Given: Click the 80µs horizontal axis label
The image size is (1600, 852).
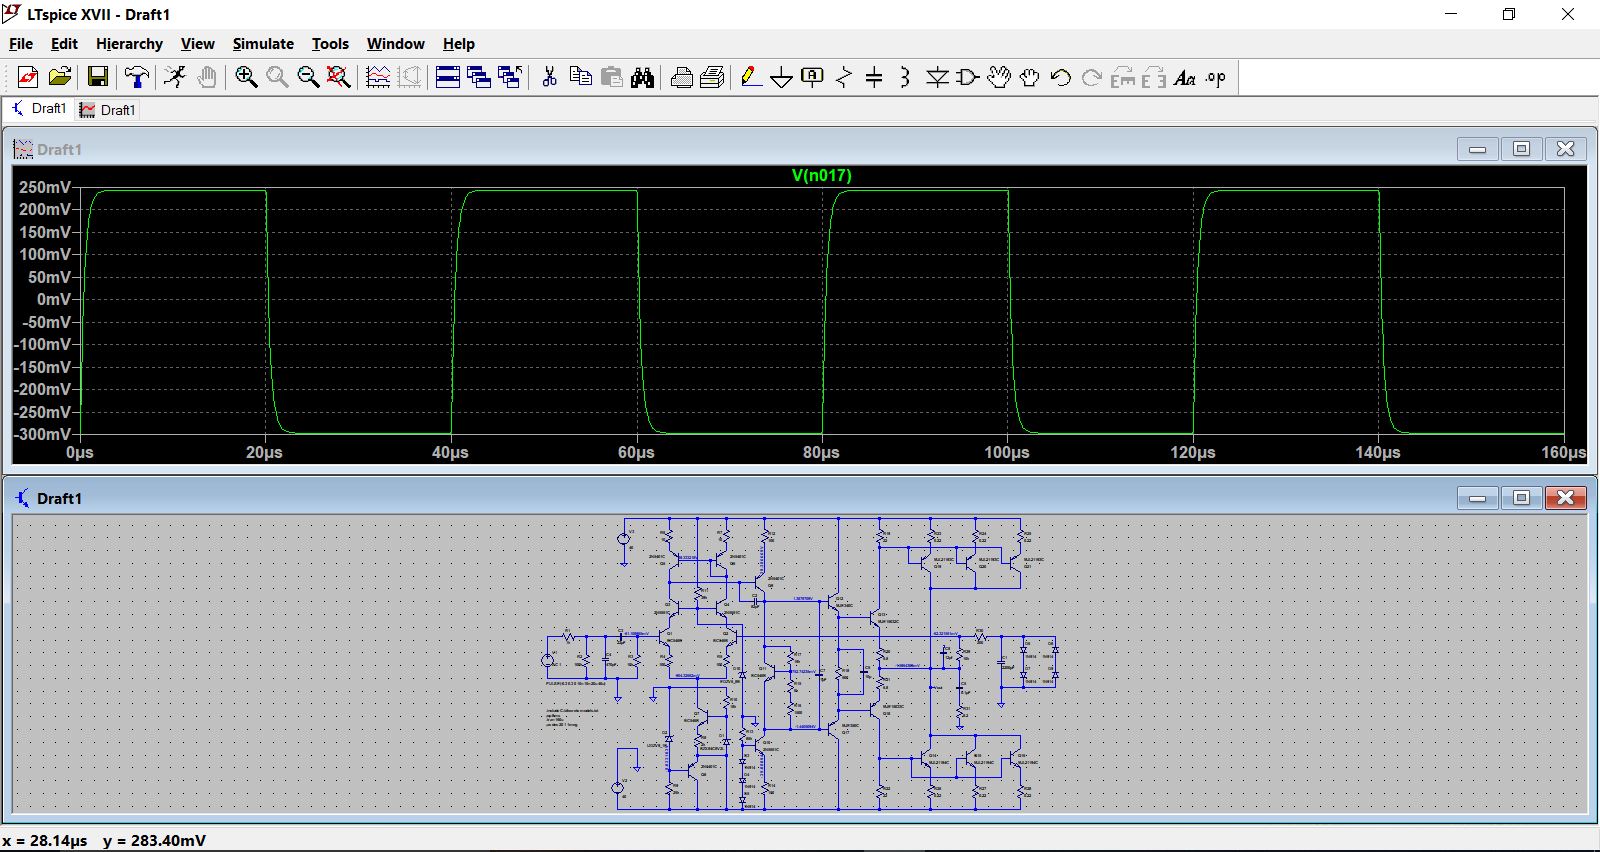Looking at the screenshot, I should tap(821, 452).
